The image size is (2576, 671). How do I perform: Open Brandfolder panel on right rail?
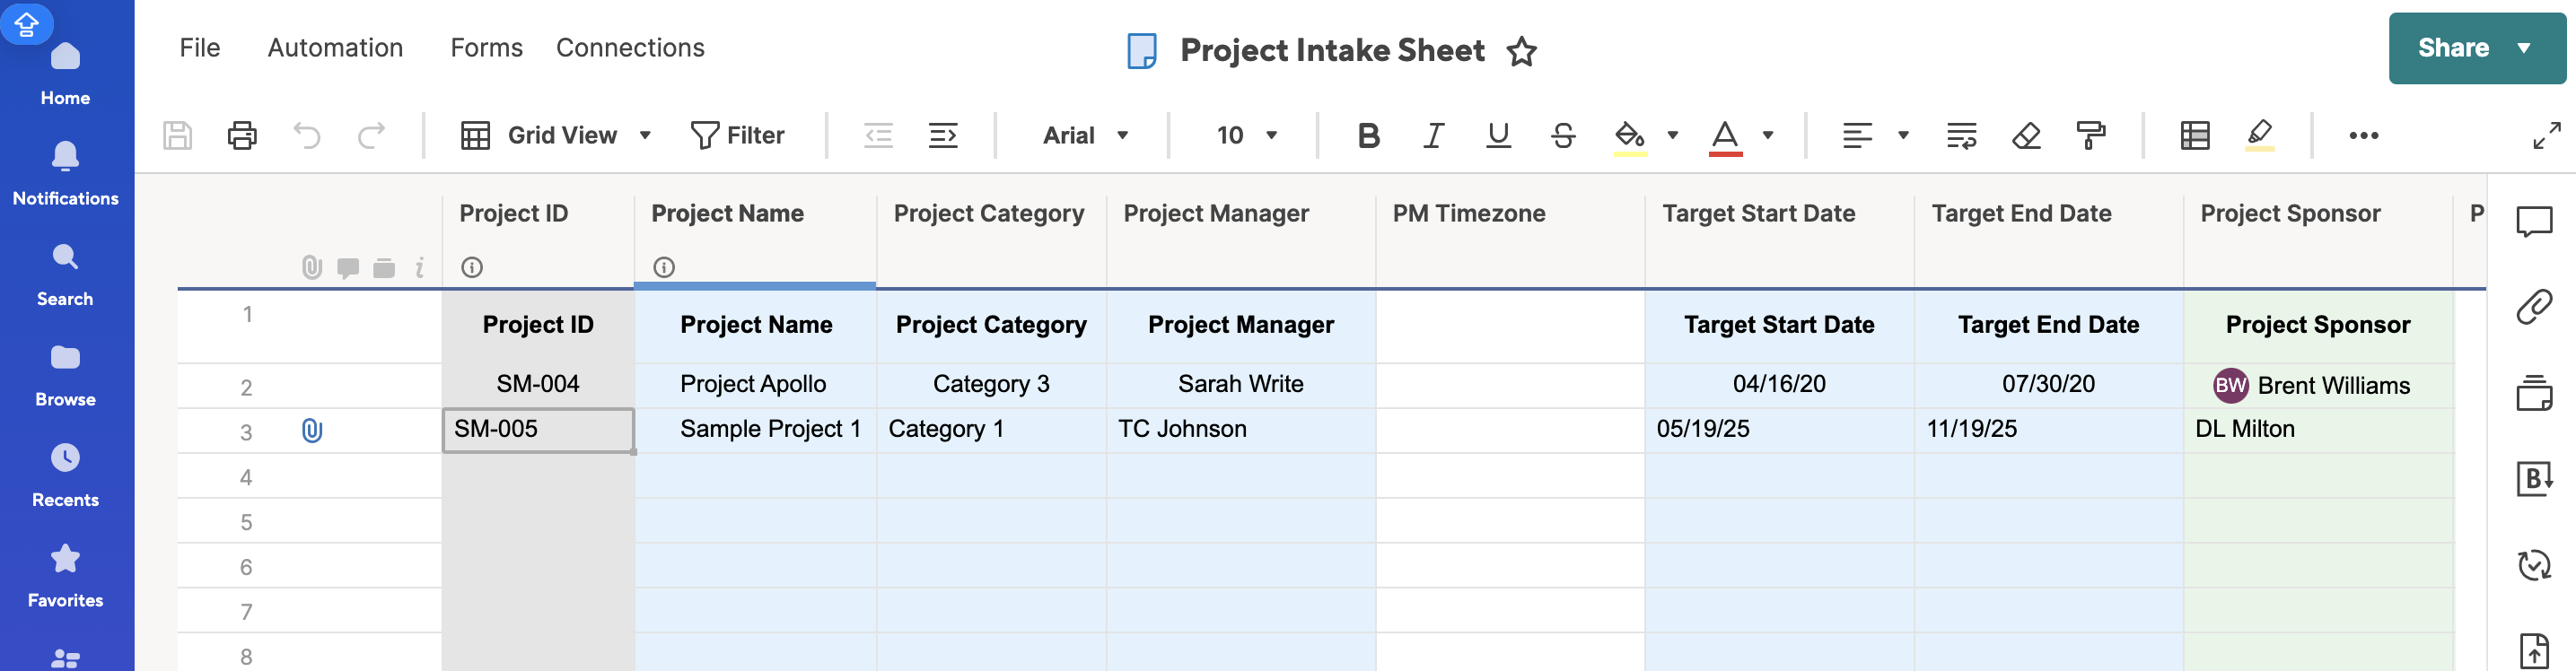[2534, 479]
